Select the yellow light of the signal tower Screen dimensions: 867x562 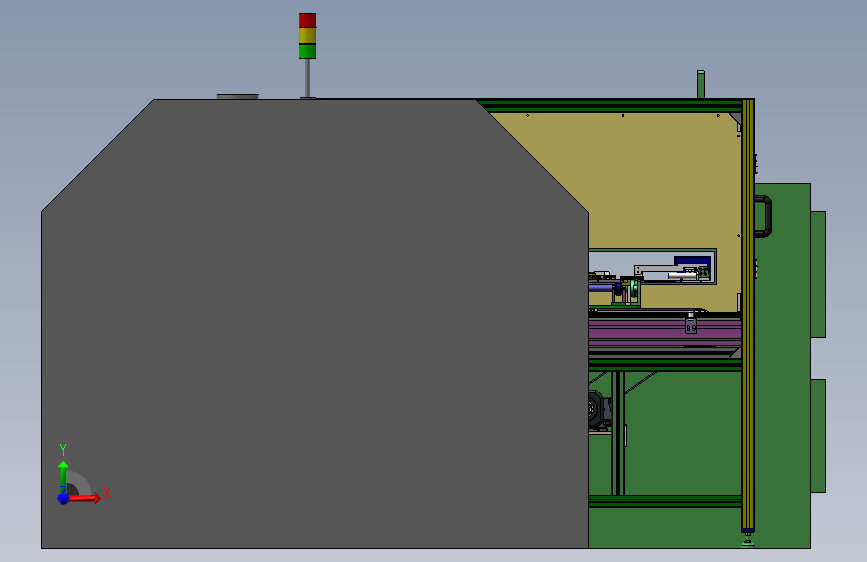[307, 36]
